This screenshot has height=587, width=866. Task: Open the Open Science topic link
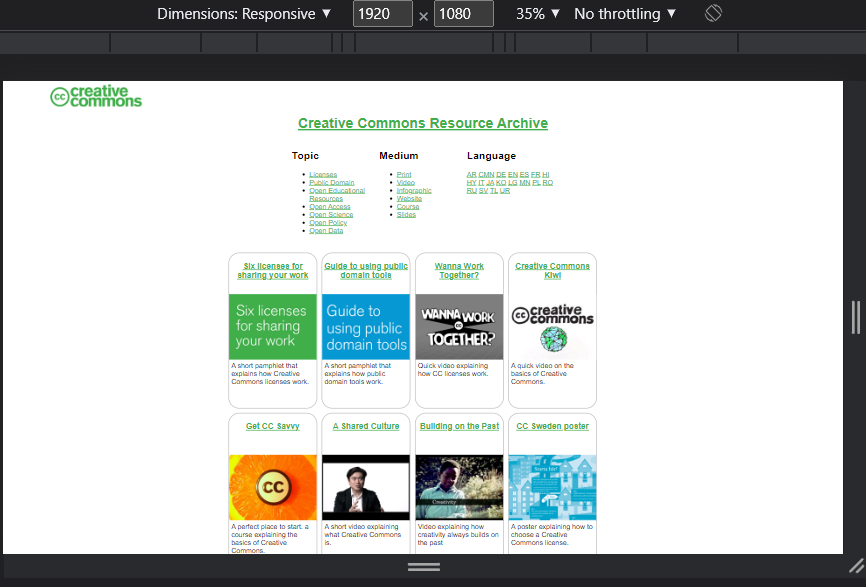pyautogui.click(x=331, y=214)
